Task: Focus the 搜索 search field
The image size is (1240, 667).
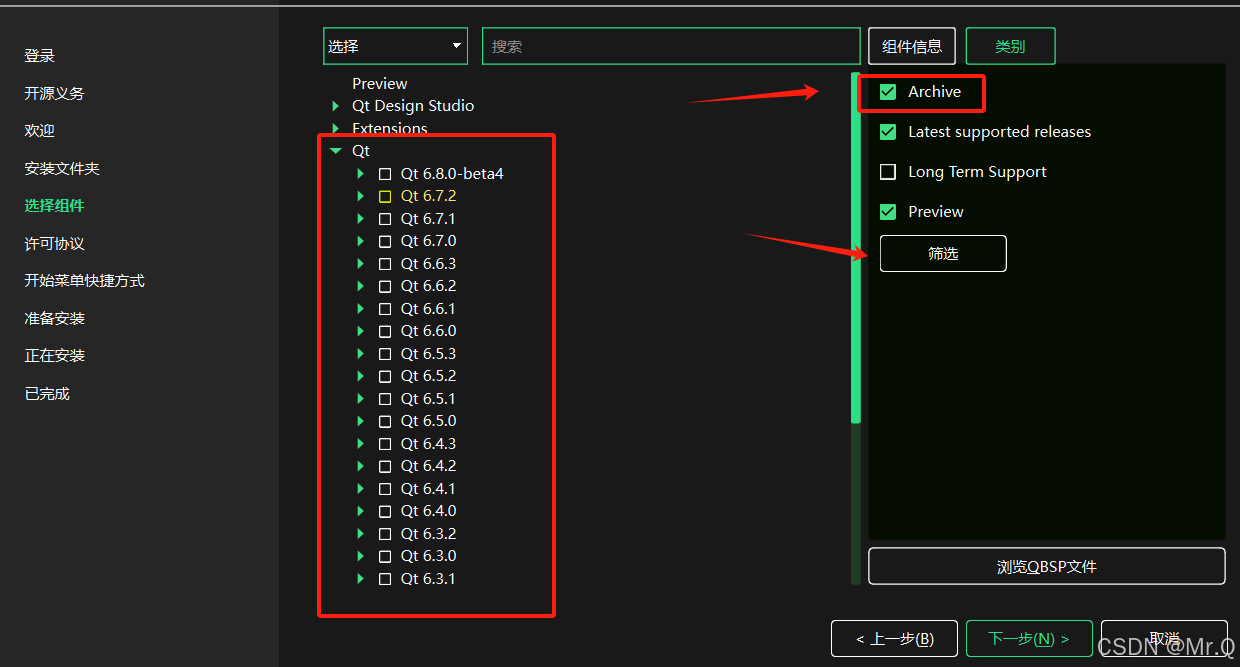Action: 671,46
